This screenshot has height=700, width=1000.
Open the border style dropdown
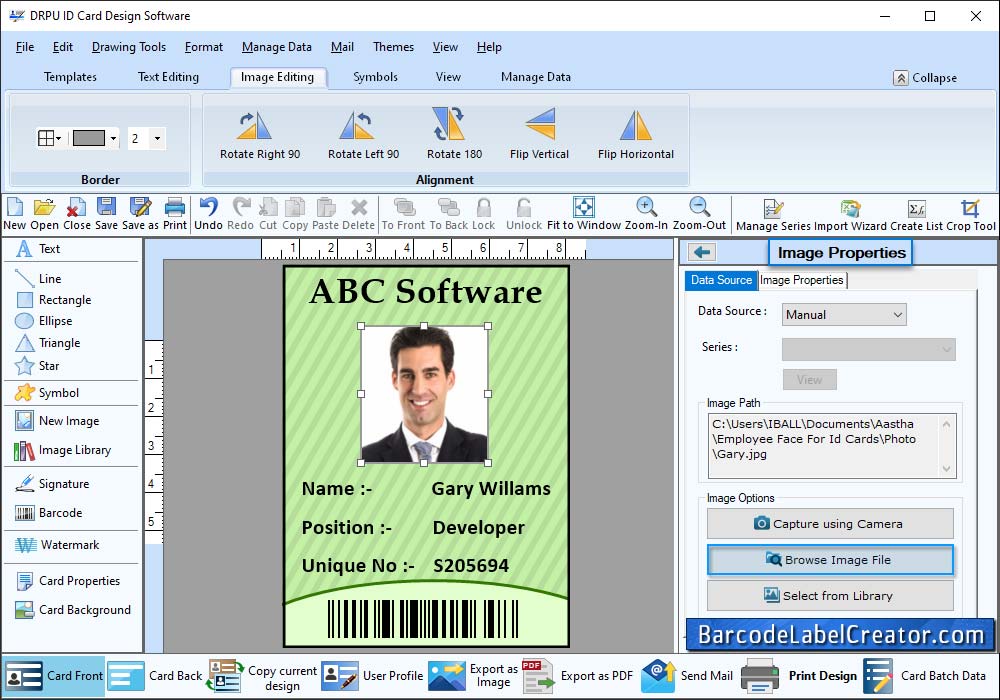(50, 138)
